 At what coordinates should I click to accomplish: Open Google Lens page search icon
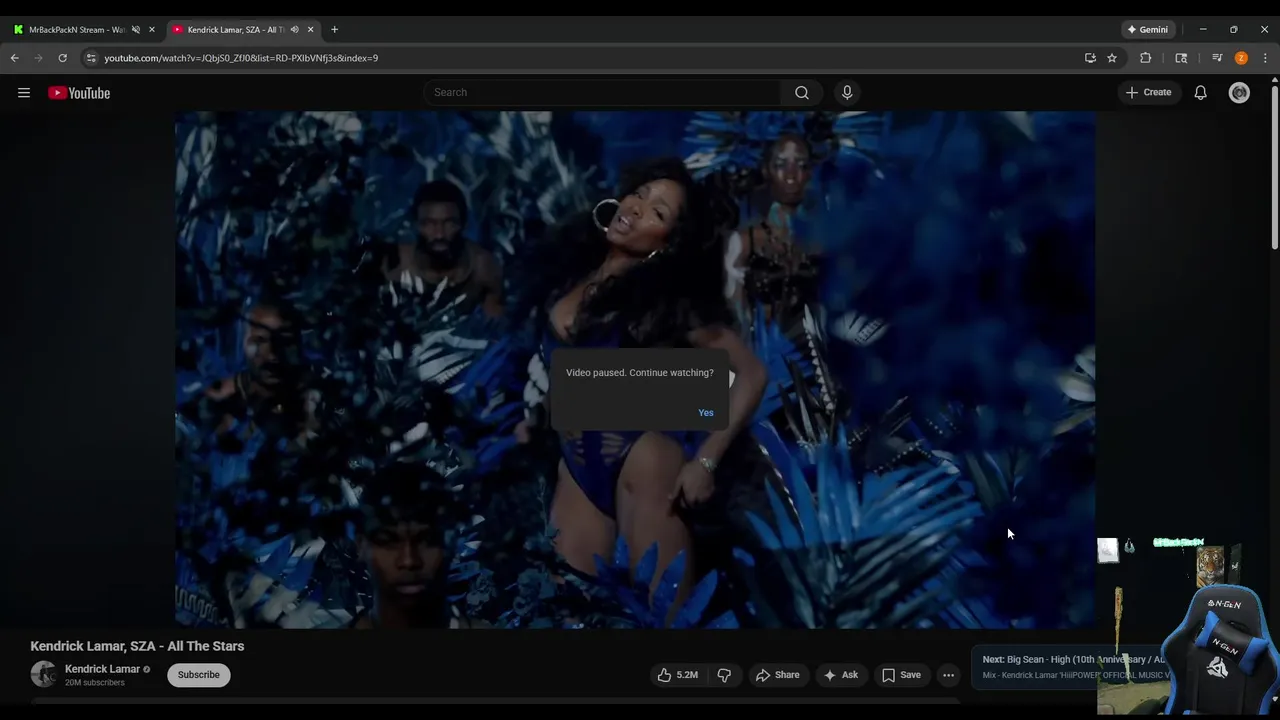coord(1181,58)
